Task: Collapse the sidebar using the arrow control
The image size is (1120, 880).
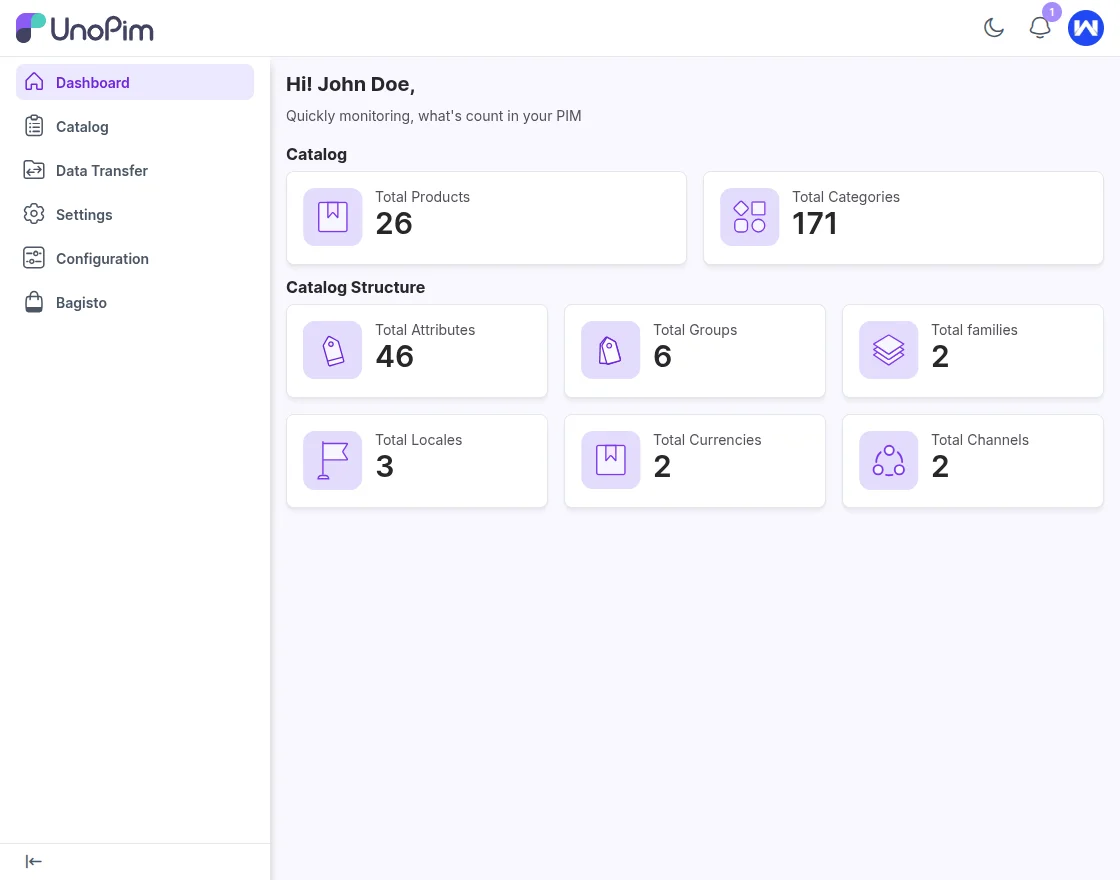Action: pyautogui.click(x=33, y=861)
